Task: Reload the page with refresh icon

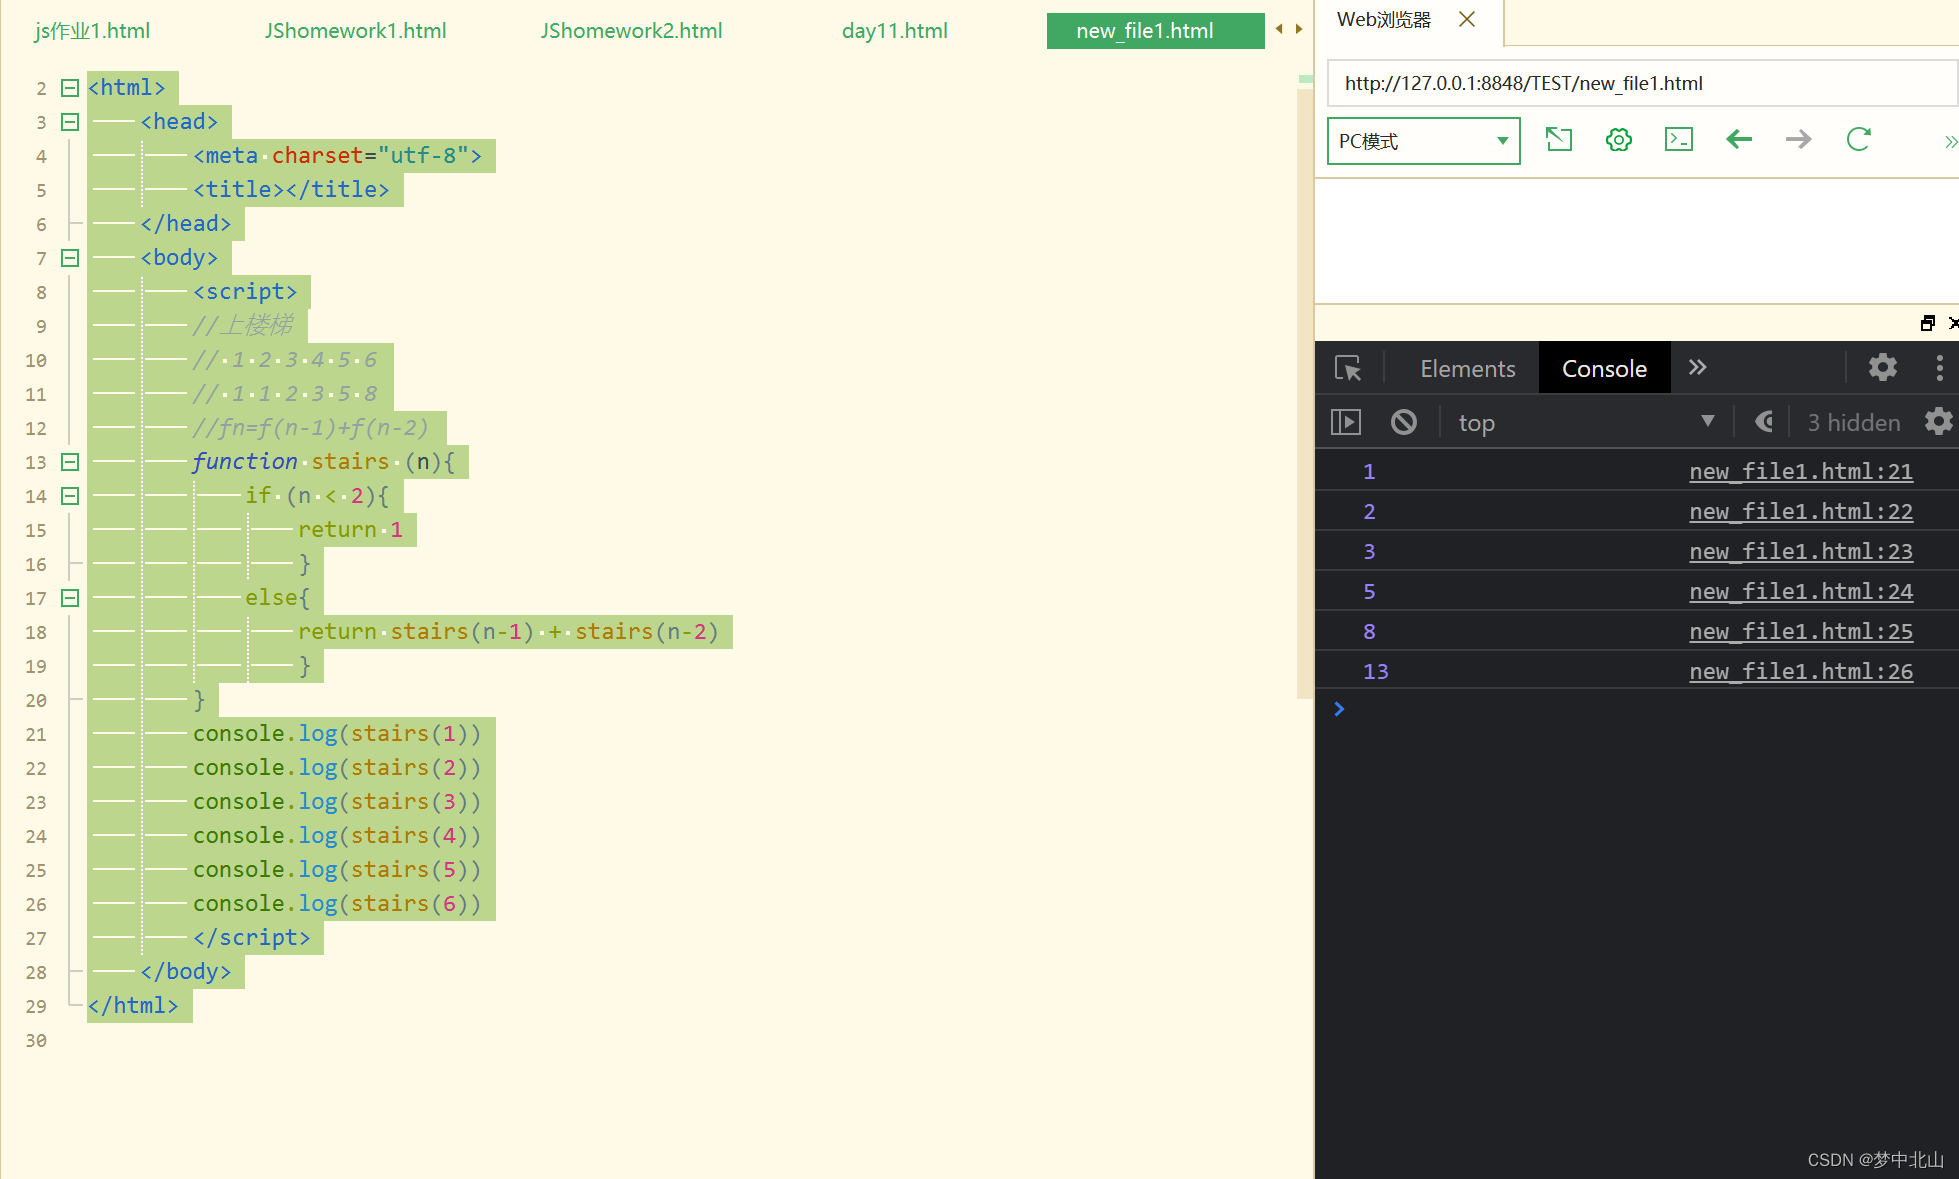Action: [x=1859, y=139]
